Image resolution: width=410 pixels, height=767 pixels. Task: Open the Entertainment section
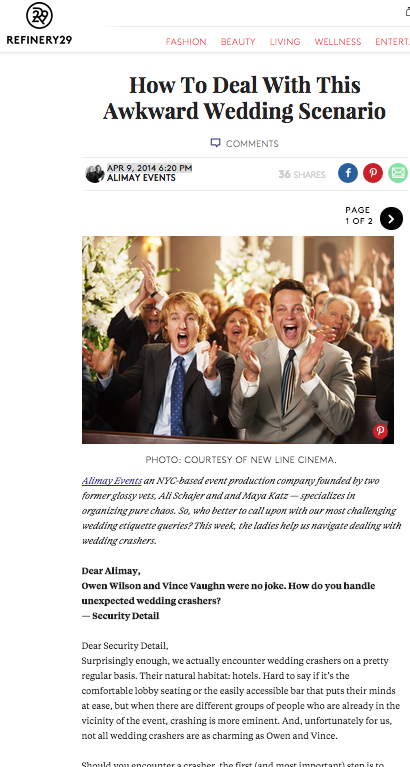pyautogui.click(x=392, y=42)
